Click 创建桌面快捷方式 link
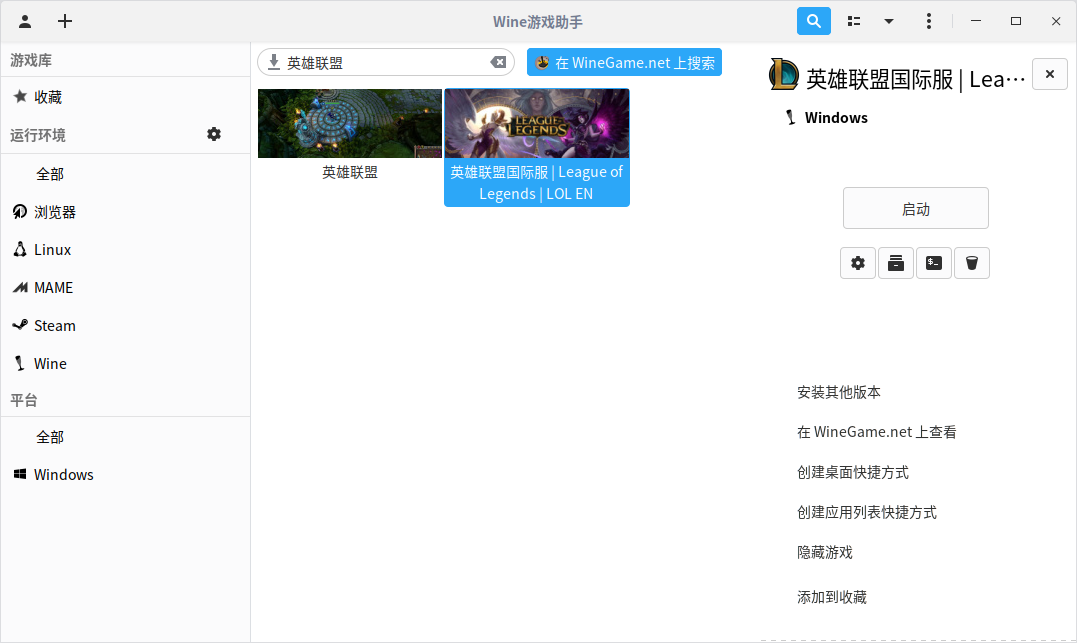This screenshot has width=1077, height=643. [852, 473]
